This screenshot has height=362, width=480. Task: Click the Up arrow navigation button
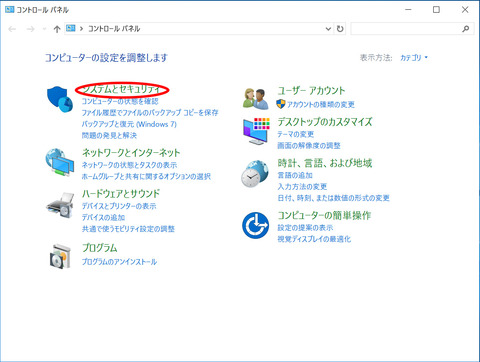57,29
